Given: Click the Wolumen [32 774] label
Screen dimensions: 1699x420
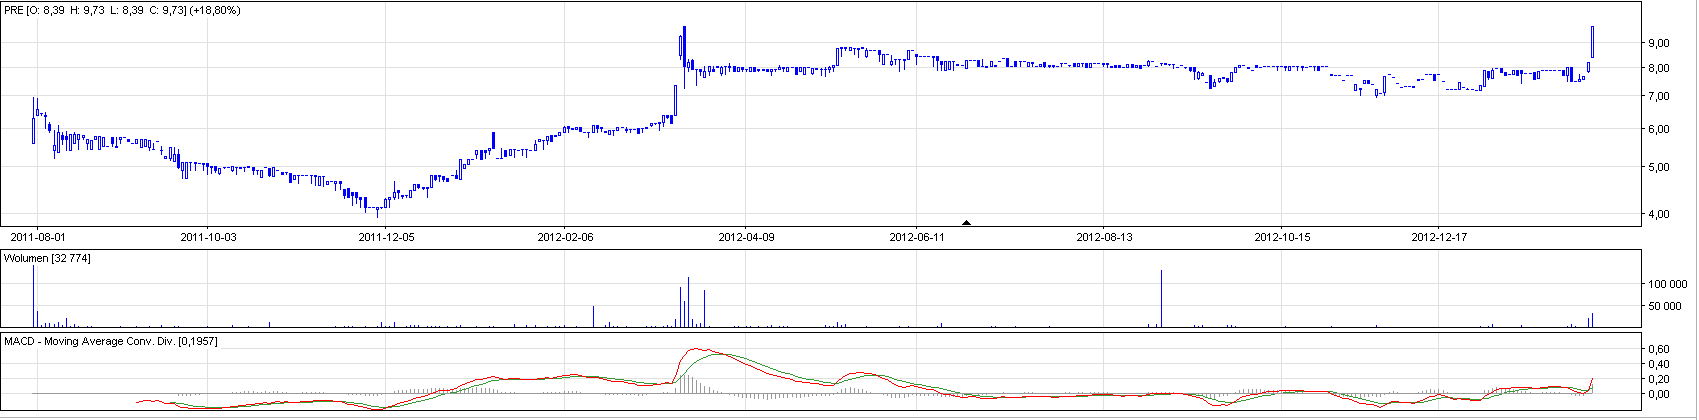Looking at the screenshot, I should [x=48, y=258].
